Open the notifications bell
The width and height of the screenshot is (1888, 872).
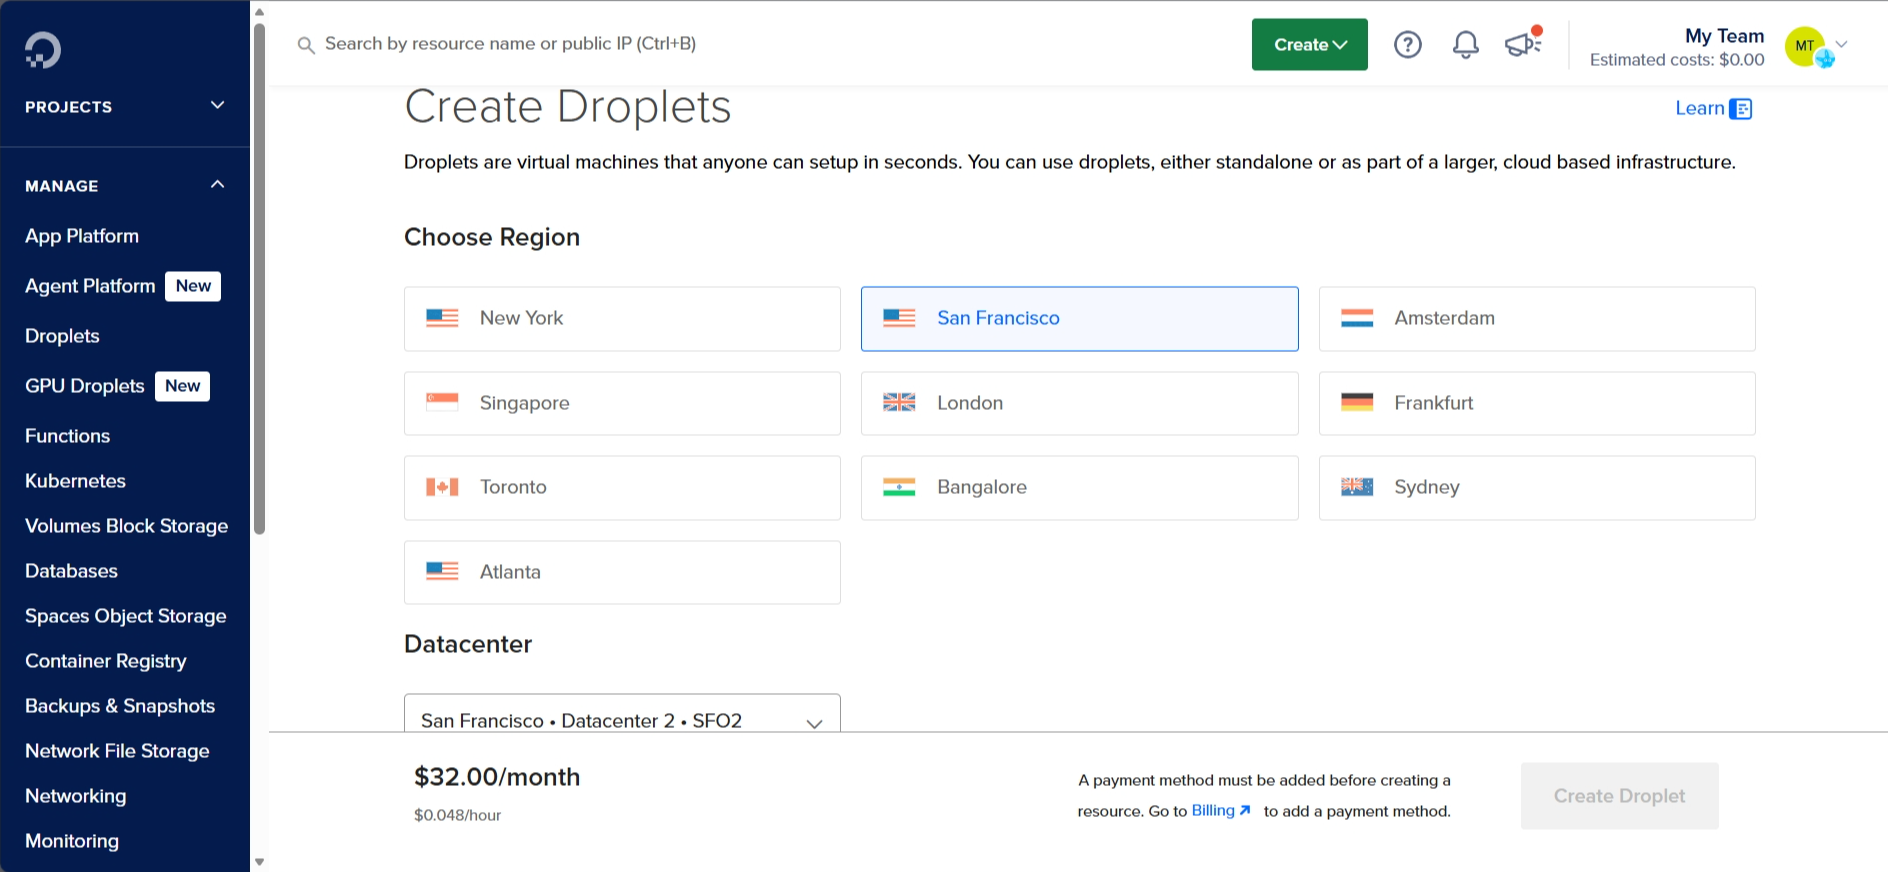(1466, 44)
